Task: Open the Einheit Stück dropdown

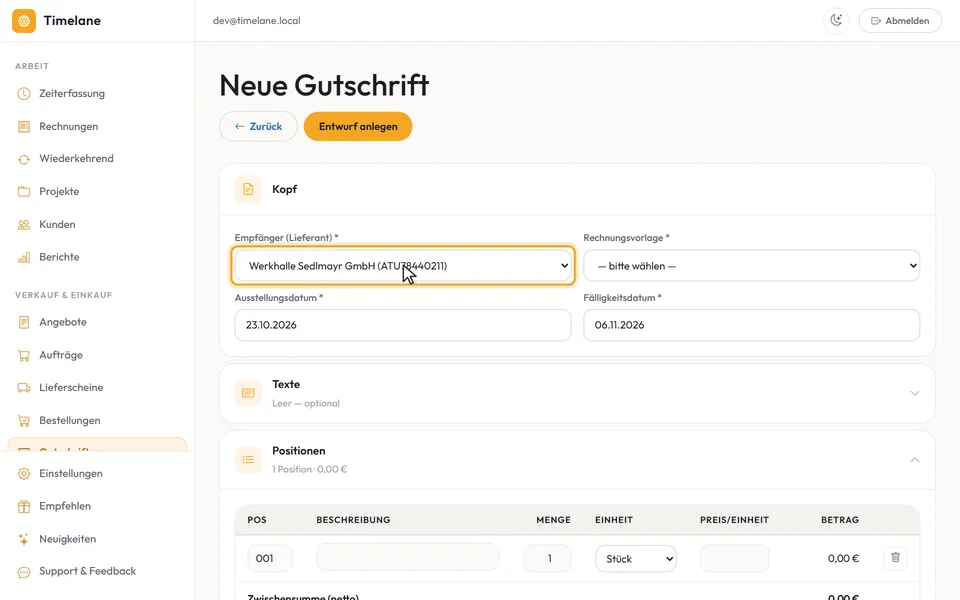Action: (636, 559)
